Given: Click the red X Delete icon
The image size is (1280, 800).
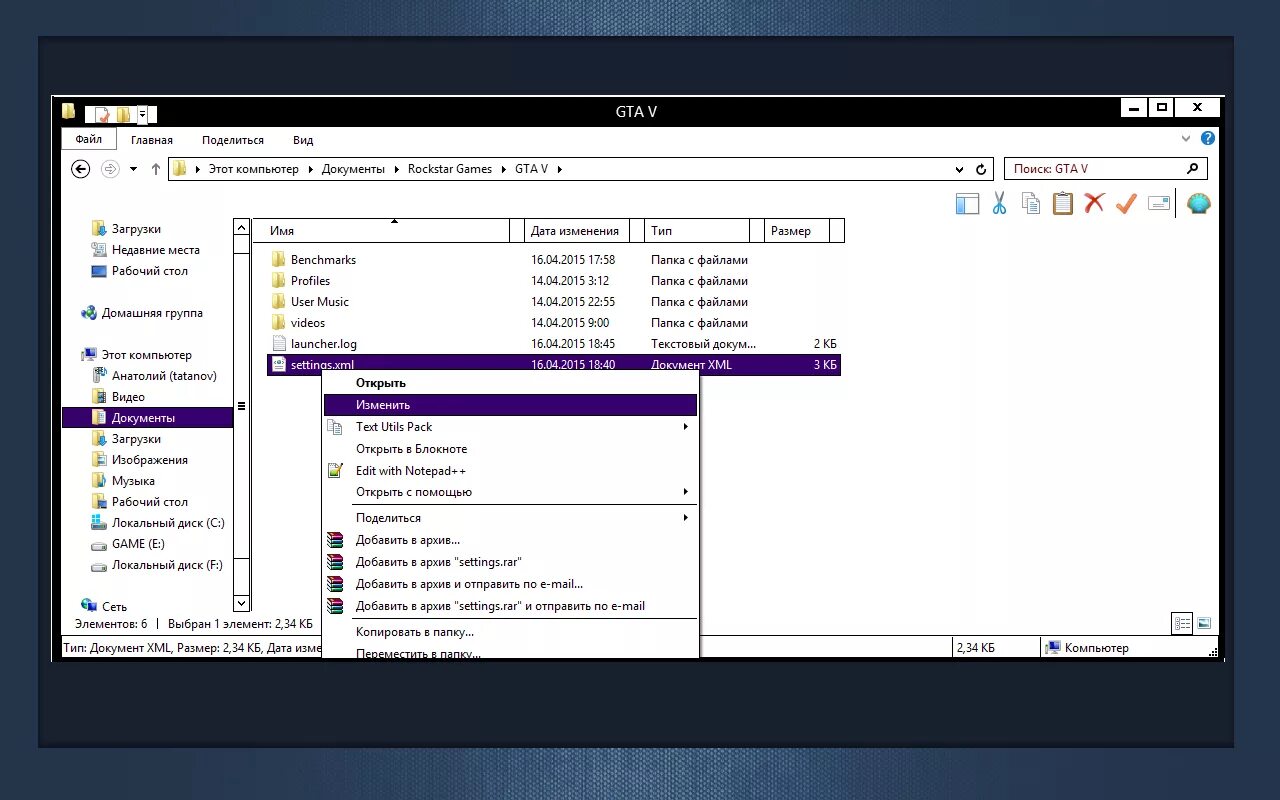Looking at the screenshot, I should click(1094, 203).
